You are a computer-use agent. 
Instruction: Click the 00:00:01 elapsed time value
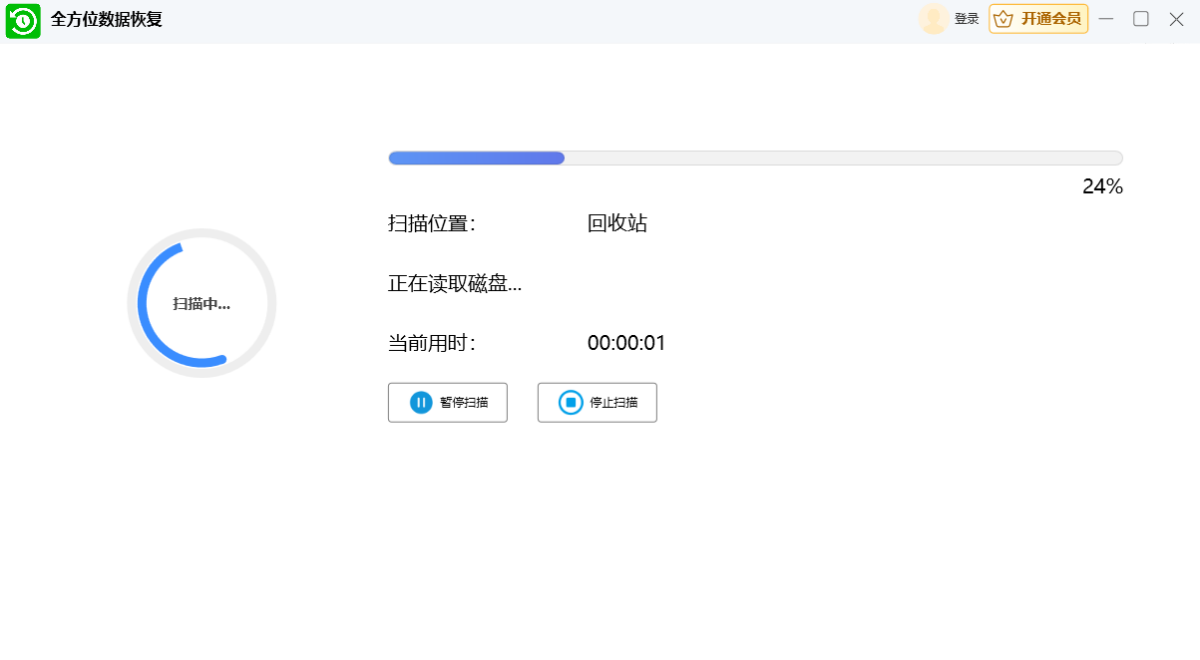click(626, 344)
